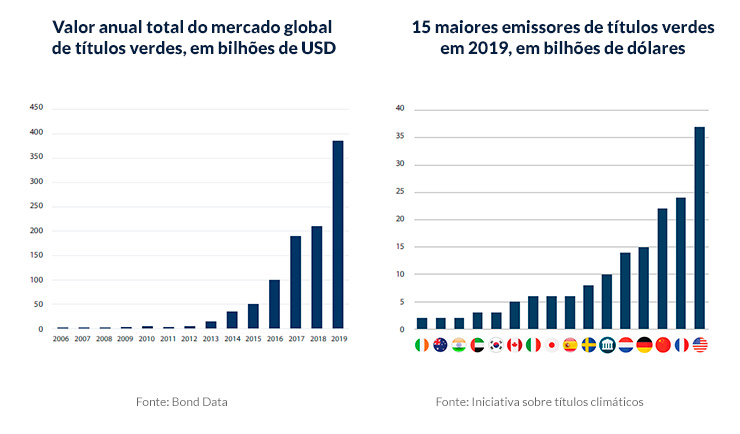
Task: Select the bar above the France flag
Action: [x=681, y=263]
